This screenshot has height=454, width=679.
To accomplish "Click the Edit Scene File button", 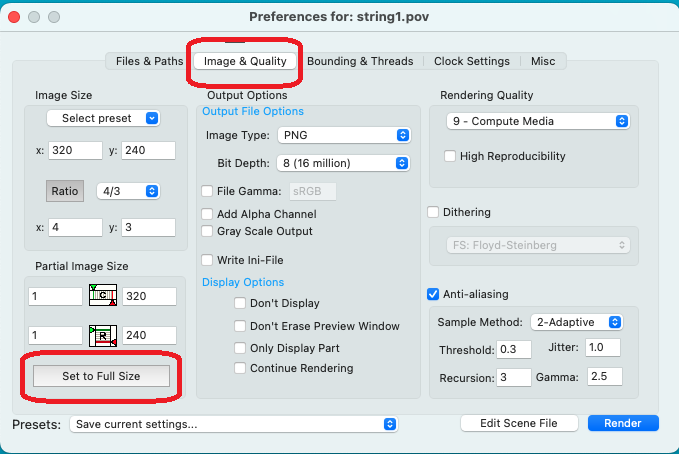I will (520, 423).
